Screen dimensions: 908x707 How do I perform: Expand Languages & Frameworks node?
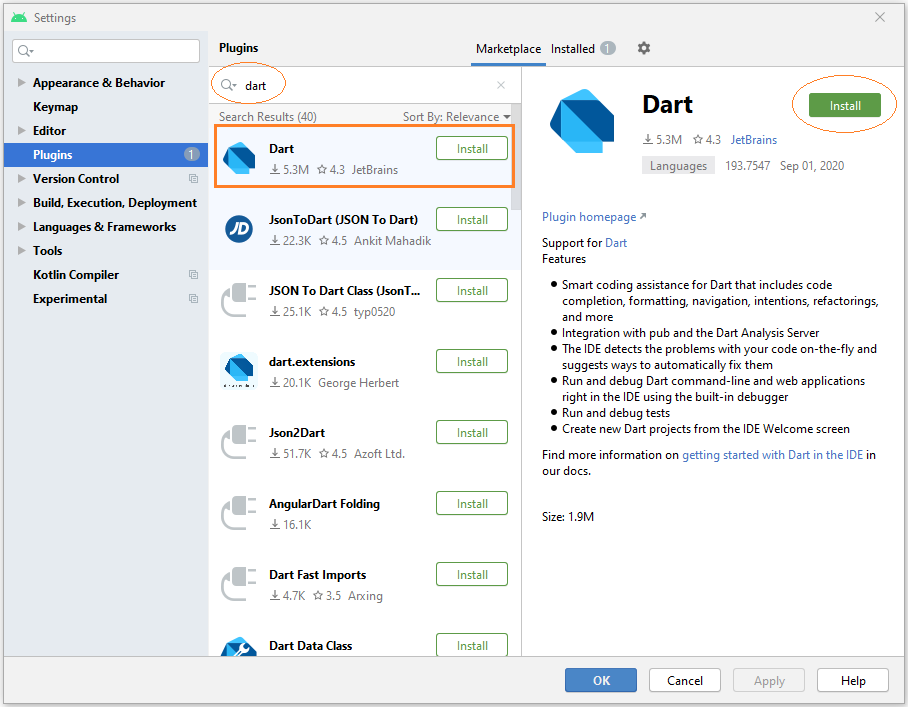(21, 226)
